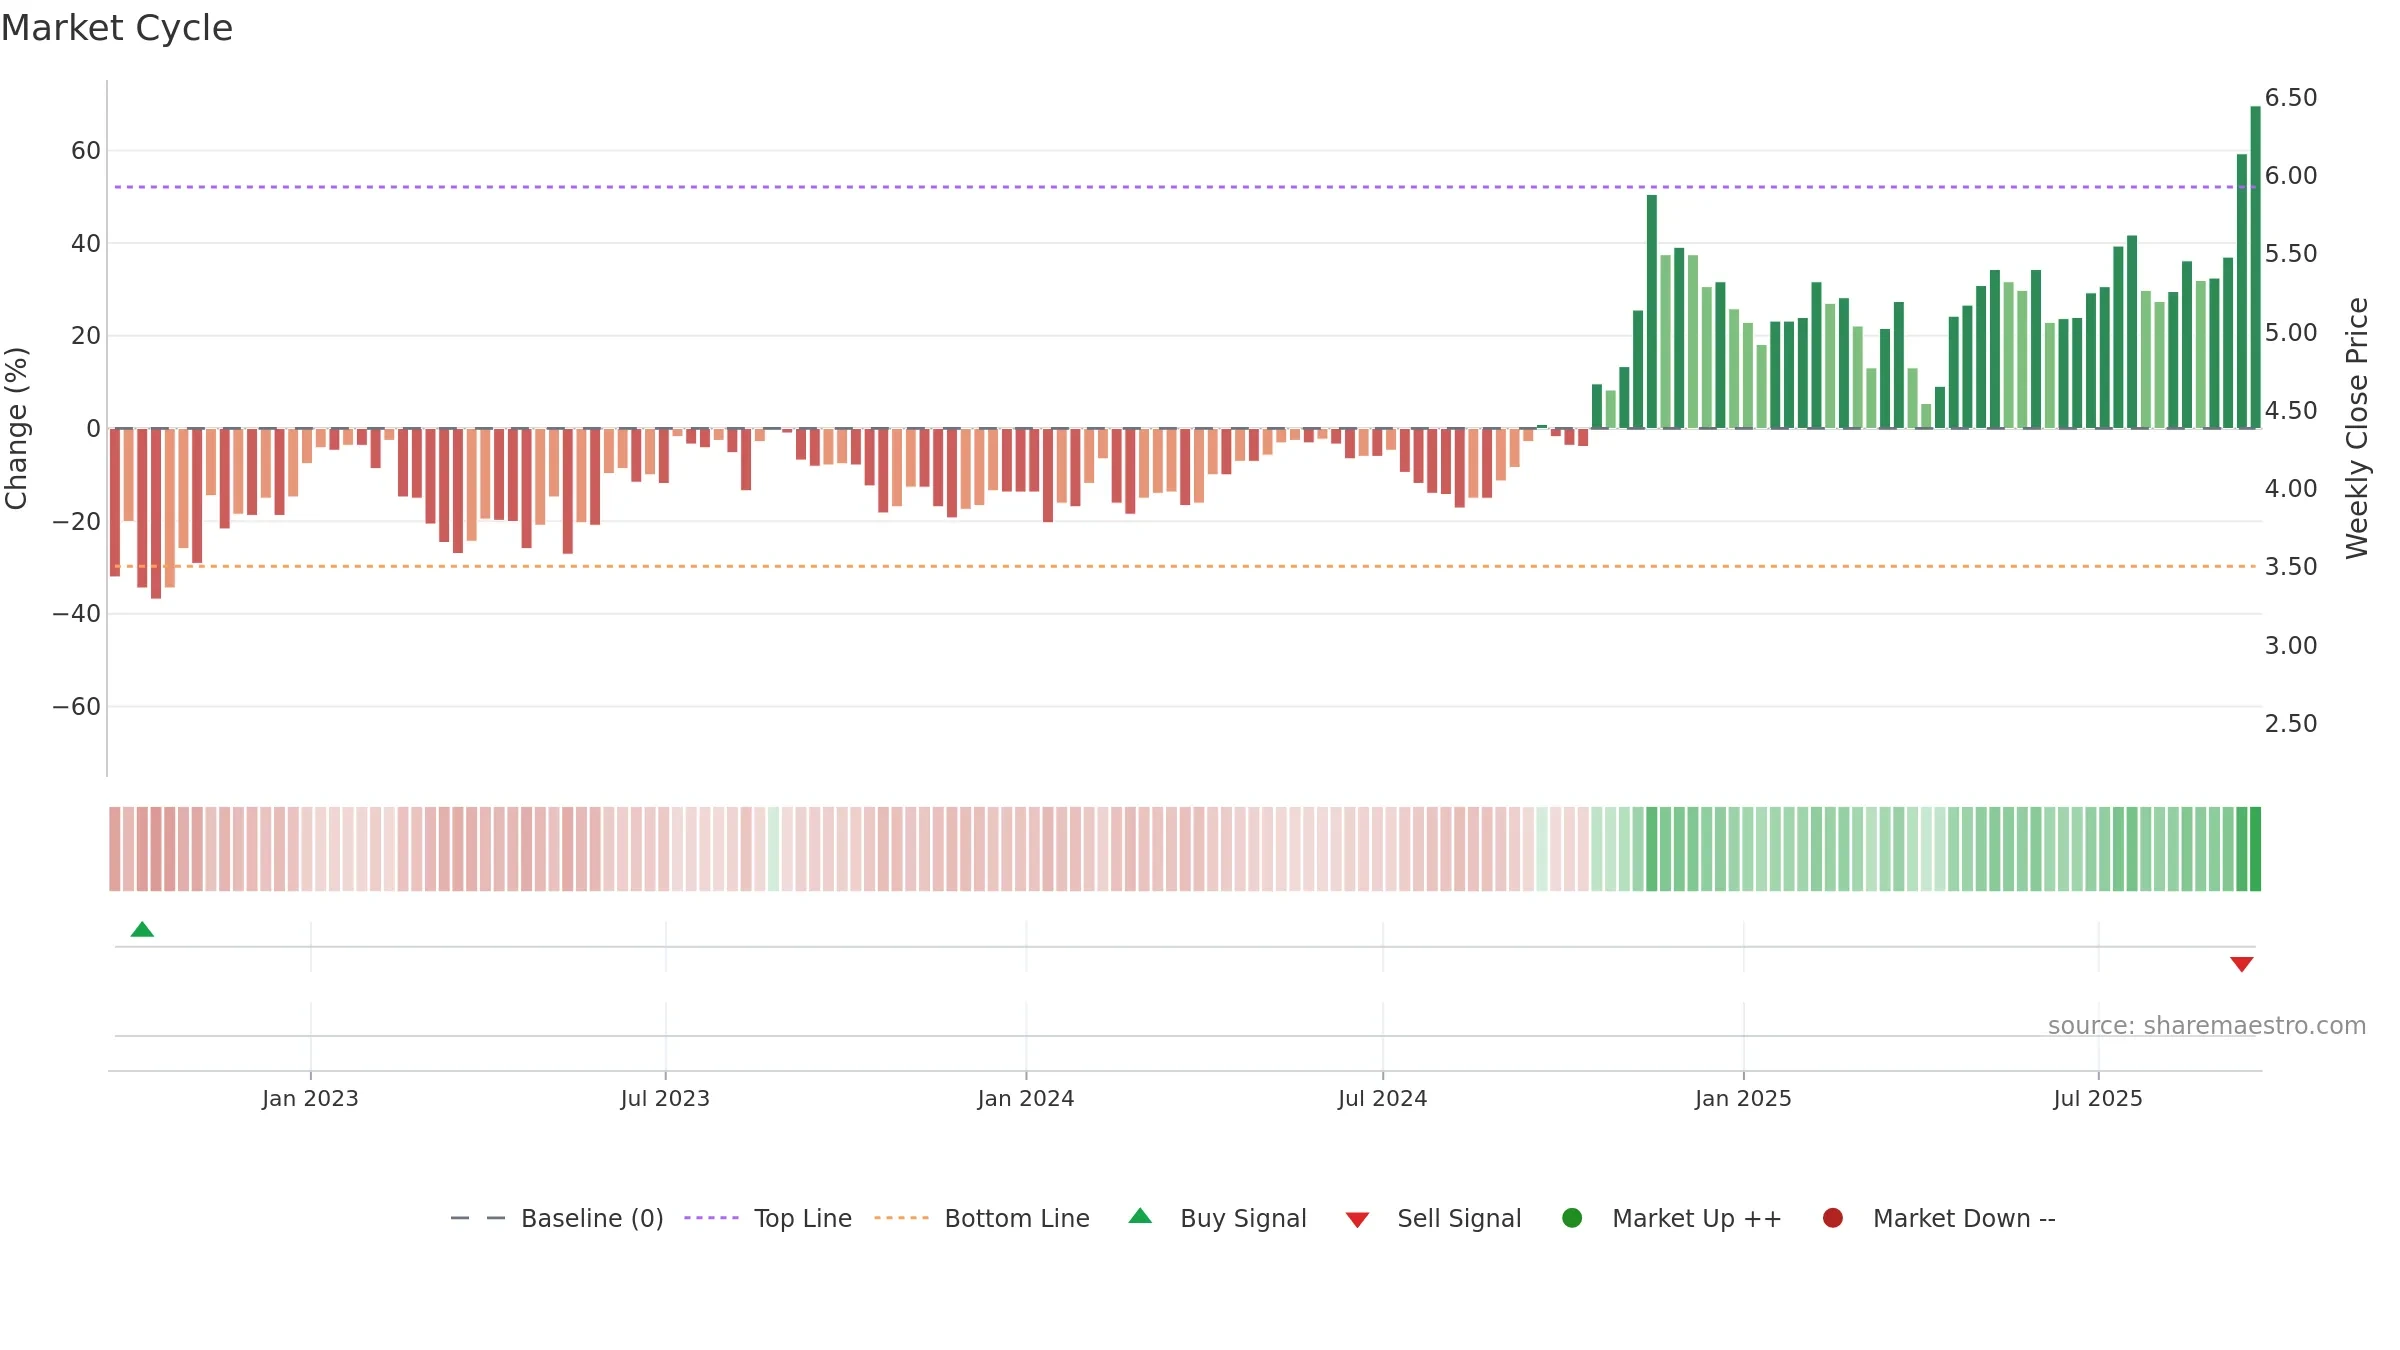
Task: Click the purple dotted Top Line legend swatch
Action: 711,1218
